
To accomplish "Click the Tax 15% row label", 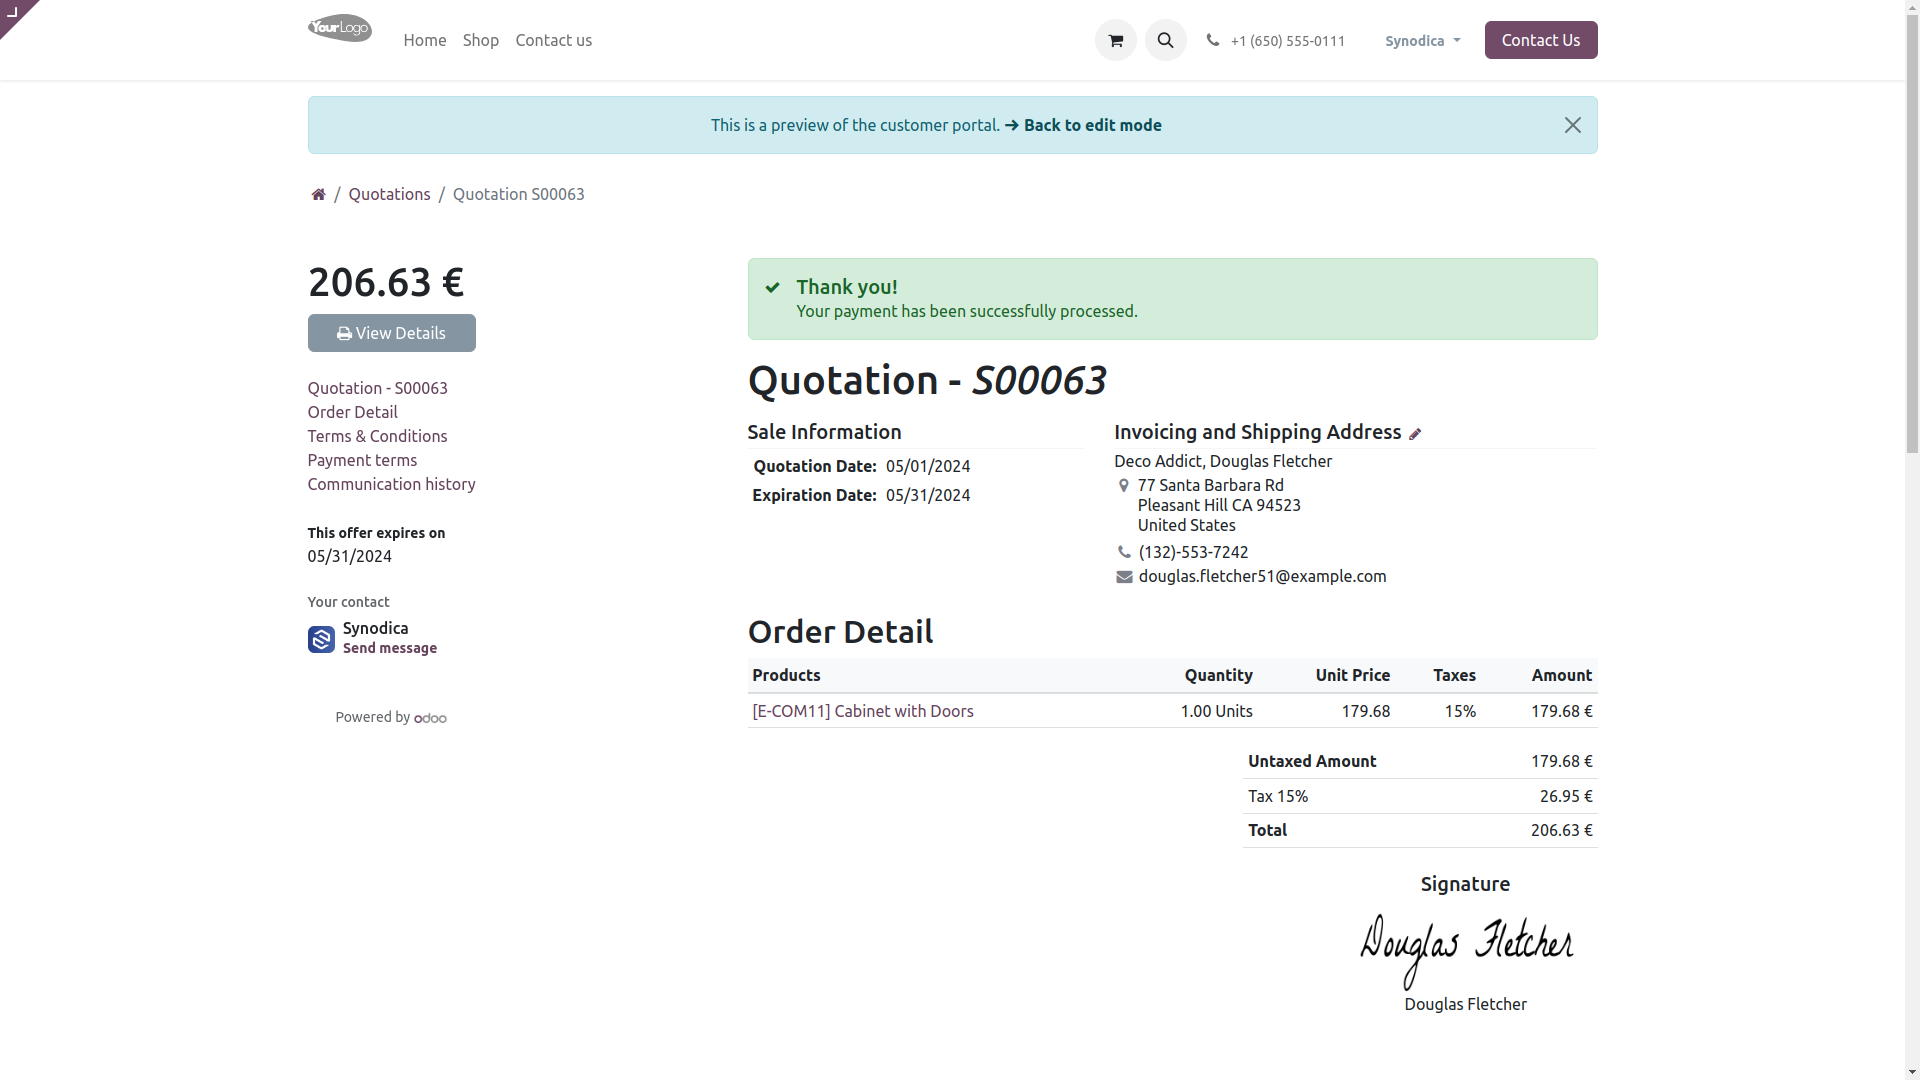I will [x=1278, y=796].
